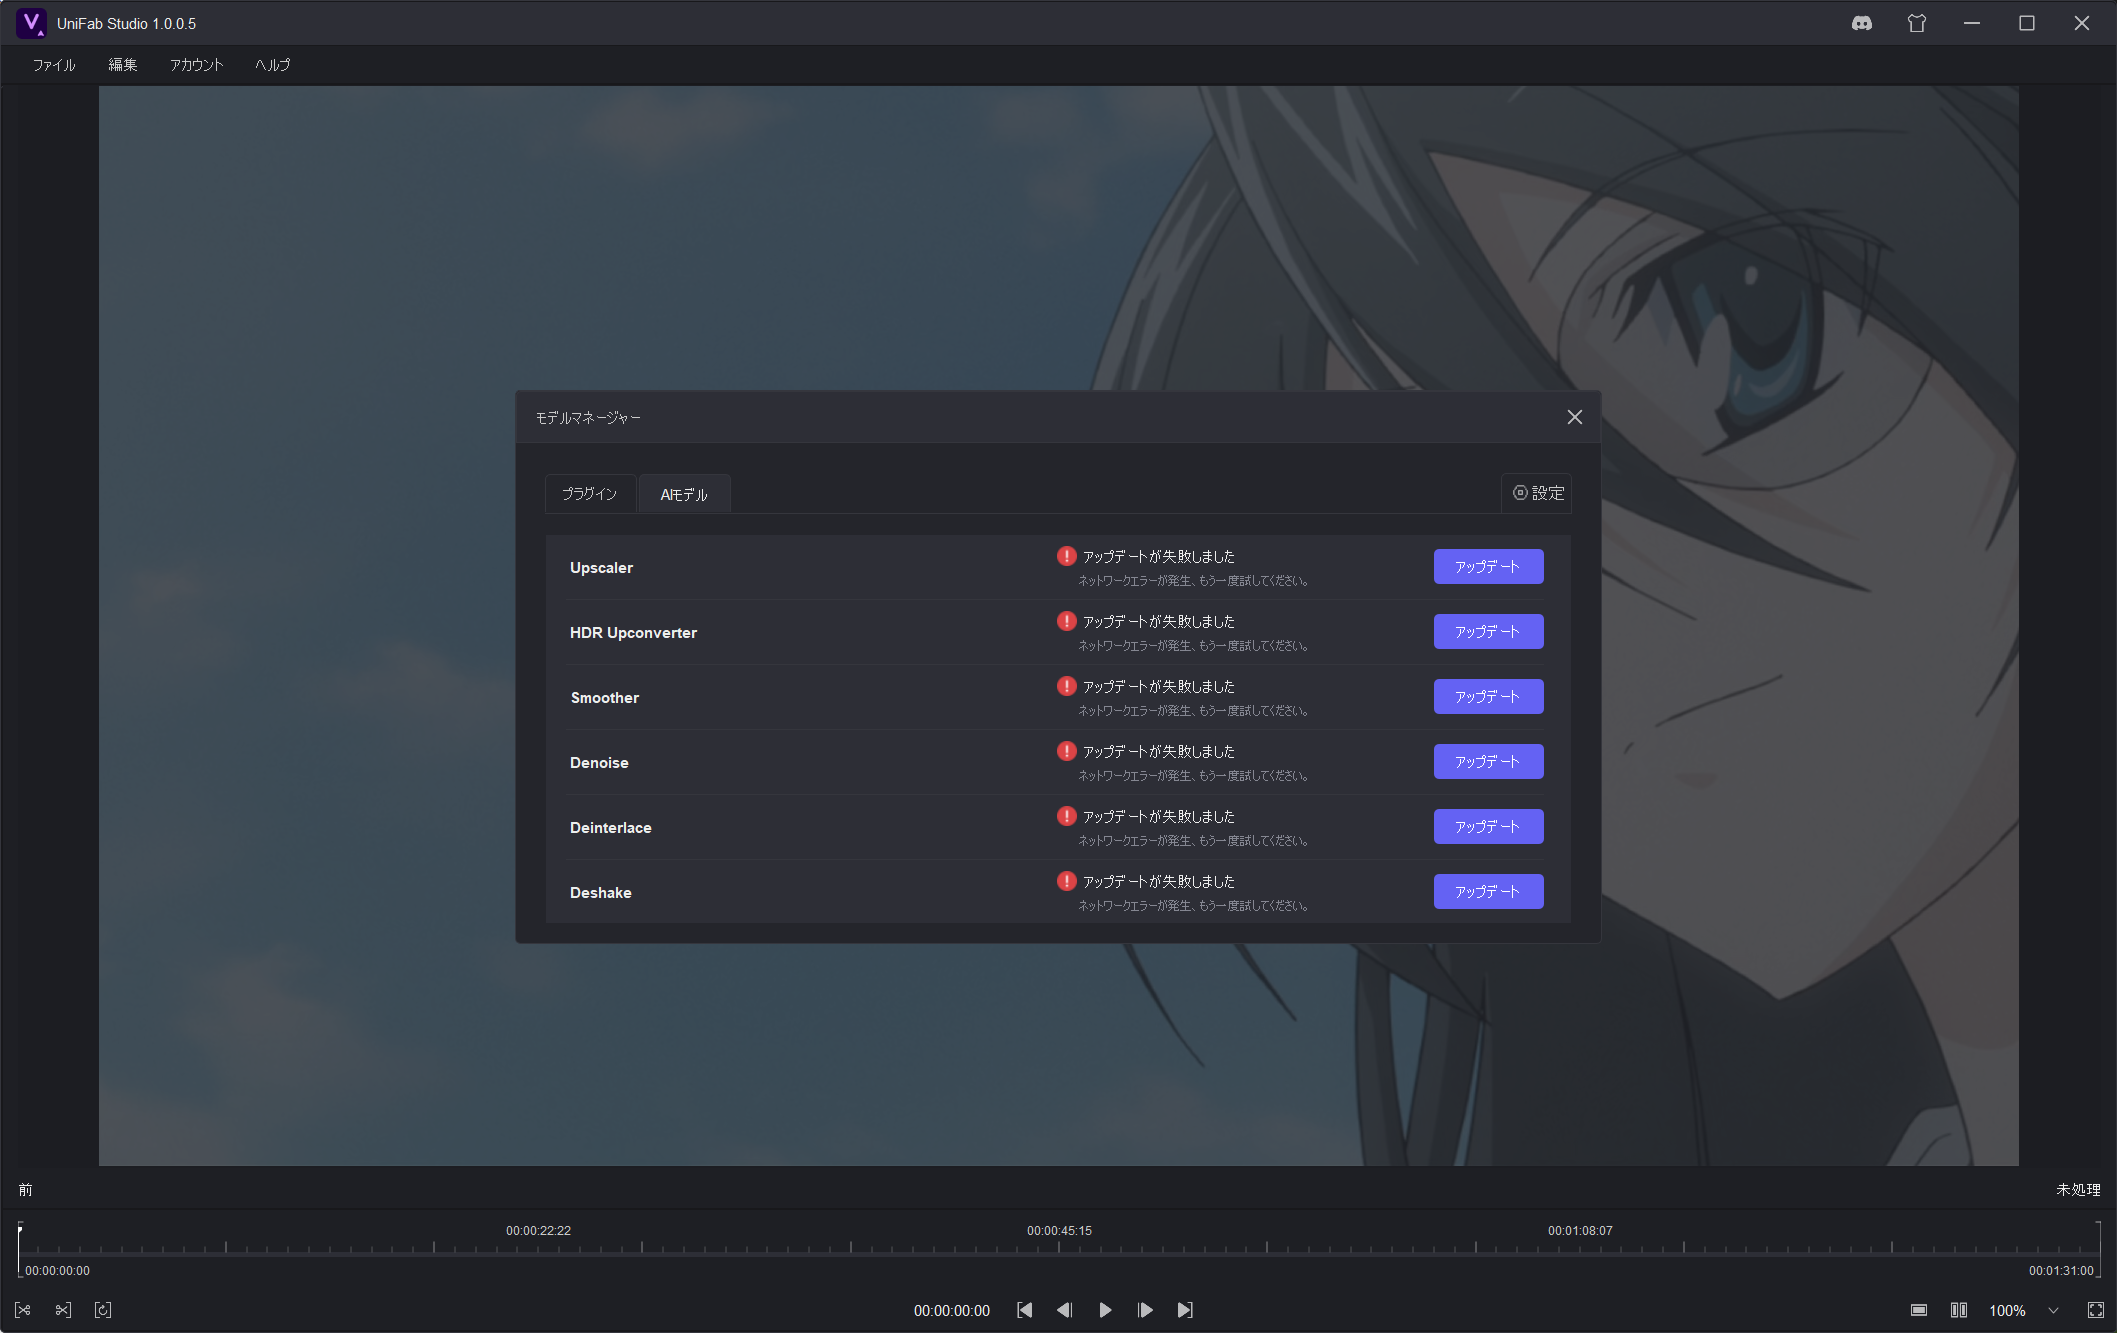Click the 00:01:31:00 end time label
The image size is (2117, 1333).
pyautogui.click(x=2061, y=1271)
